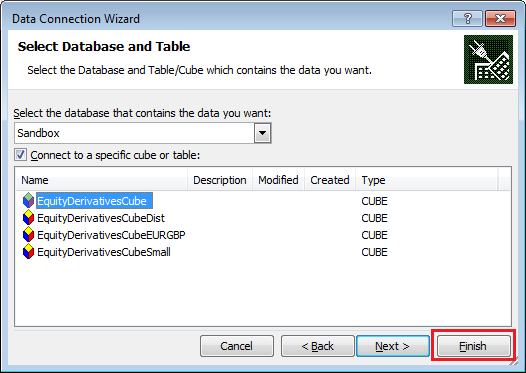Sort by the Description column header
Screen dimensions: 526x373
tap(220, 180)
